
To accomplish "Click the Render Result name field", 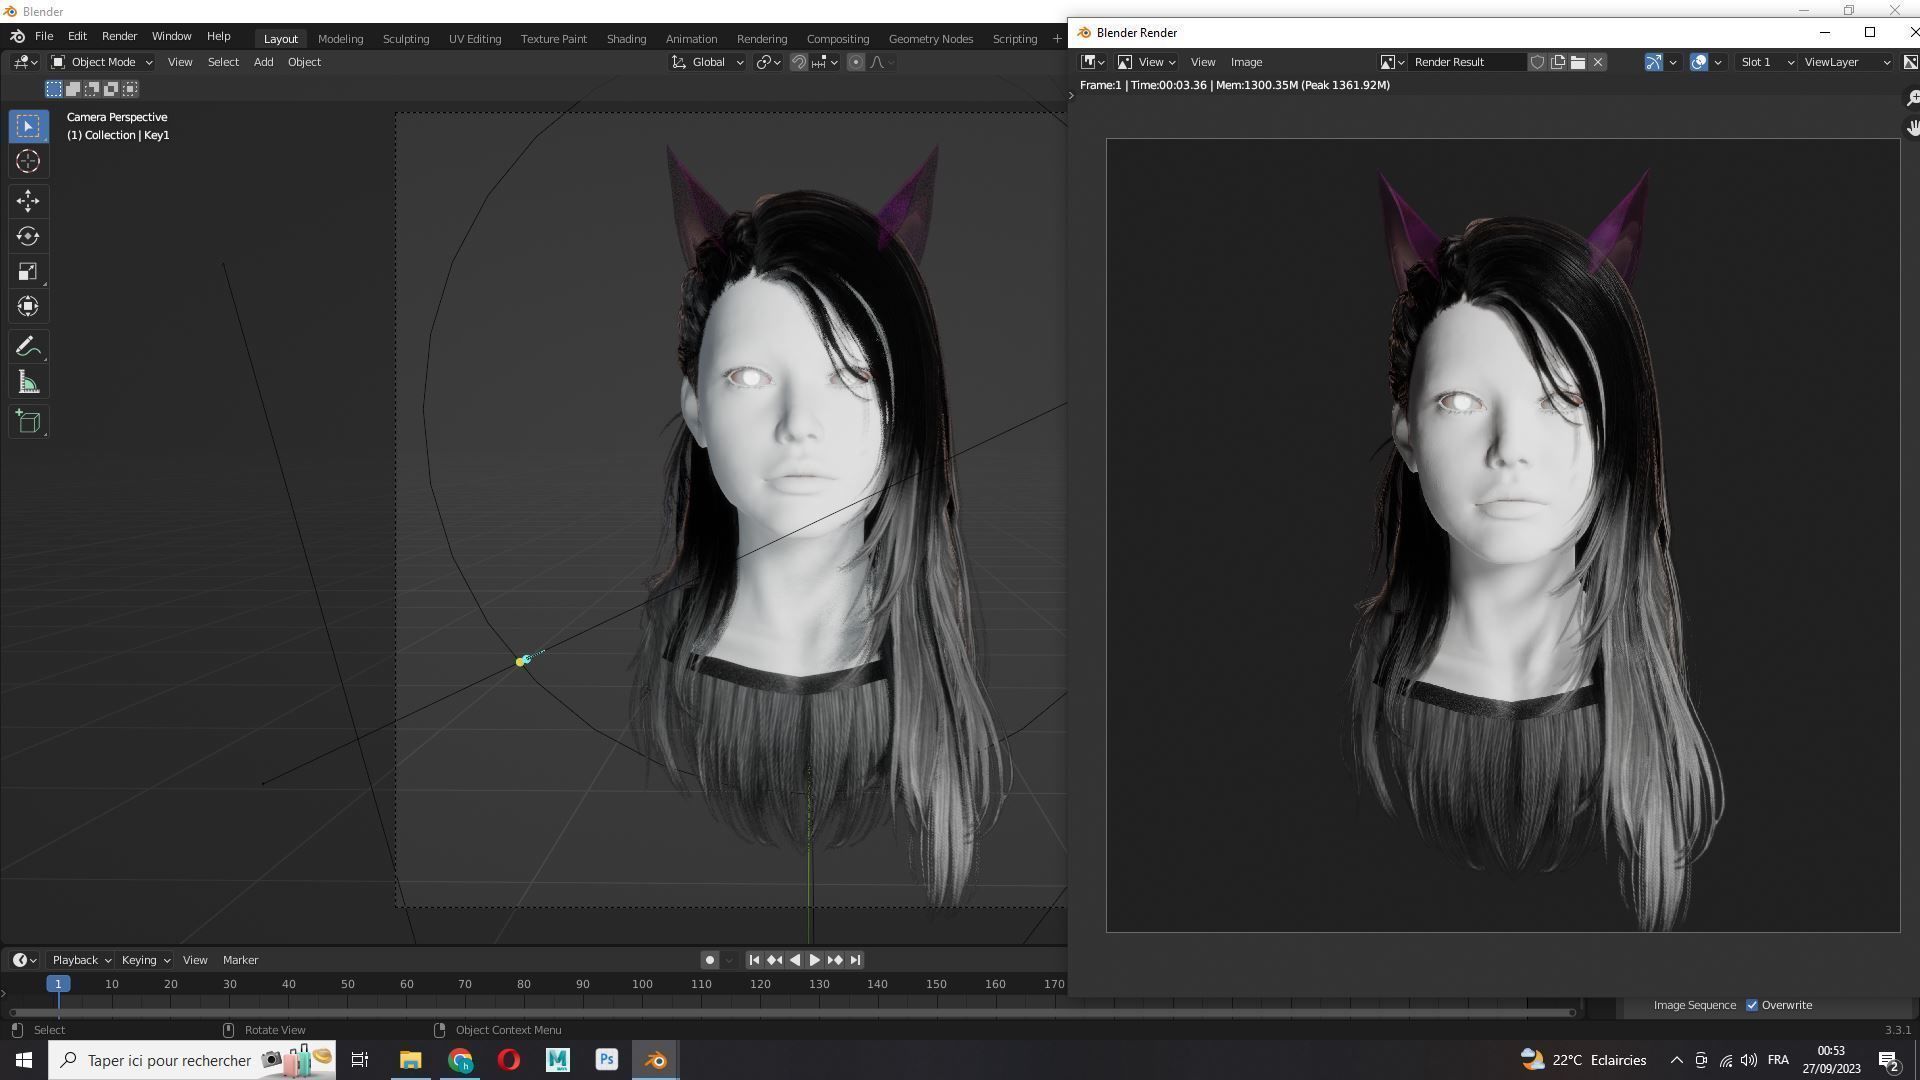I will (1467, 62).
